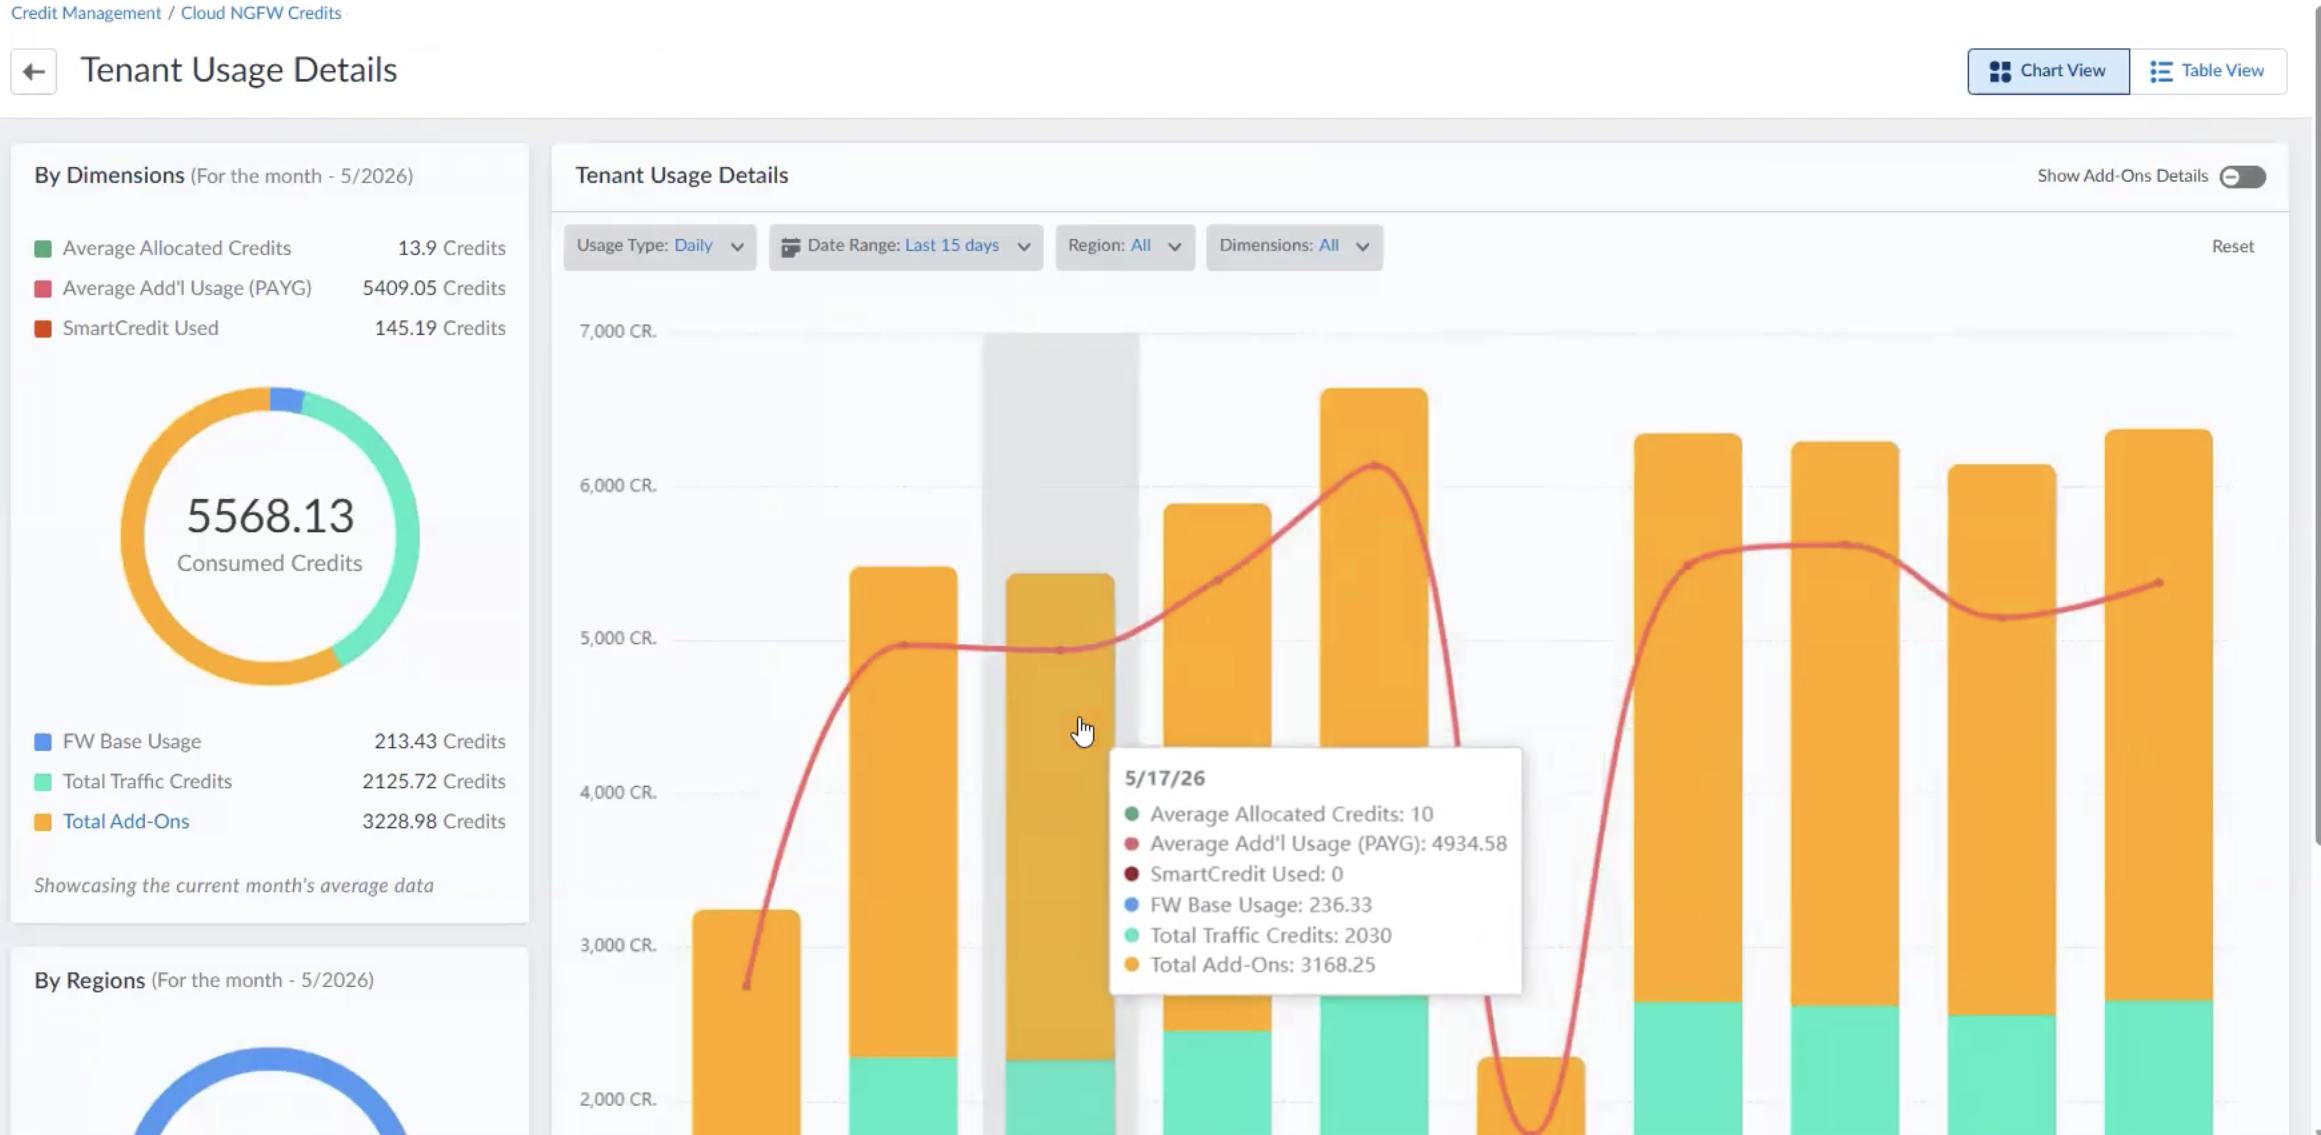This screenshot has height=1135, width=2321.
Task: Go to Credit Management breadcrumb
Action: (x=86, y=13)
